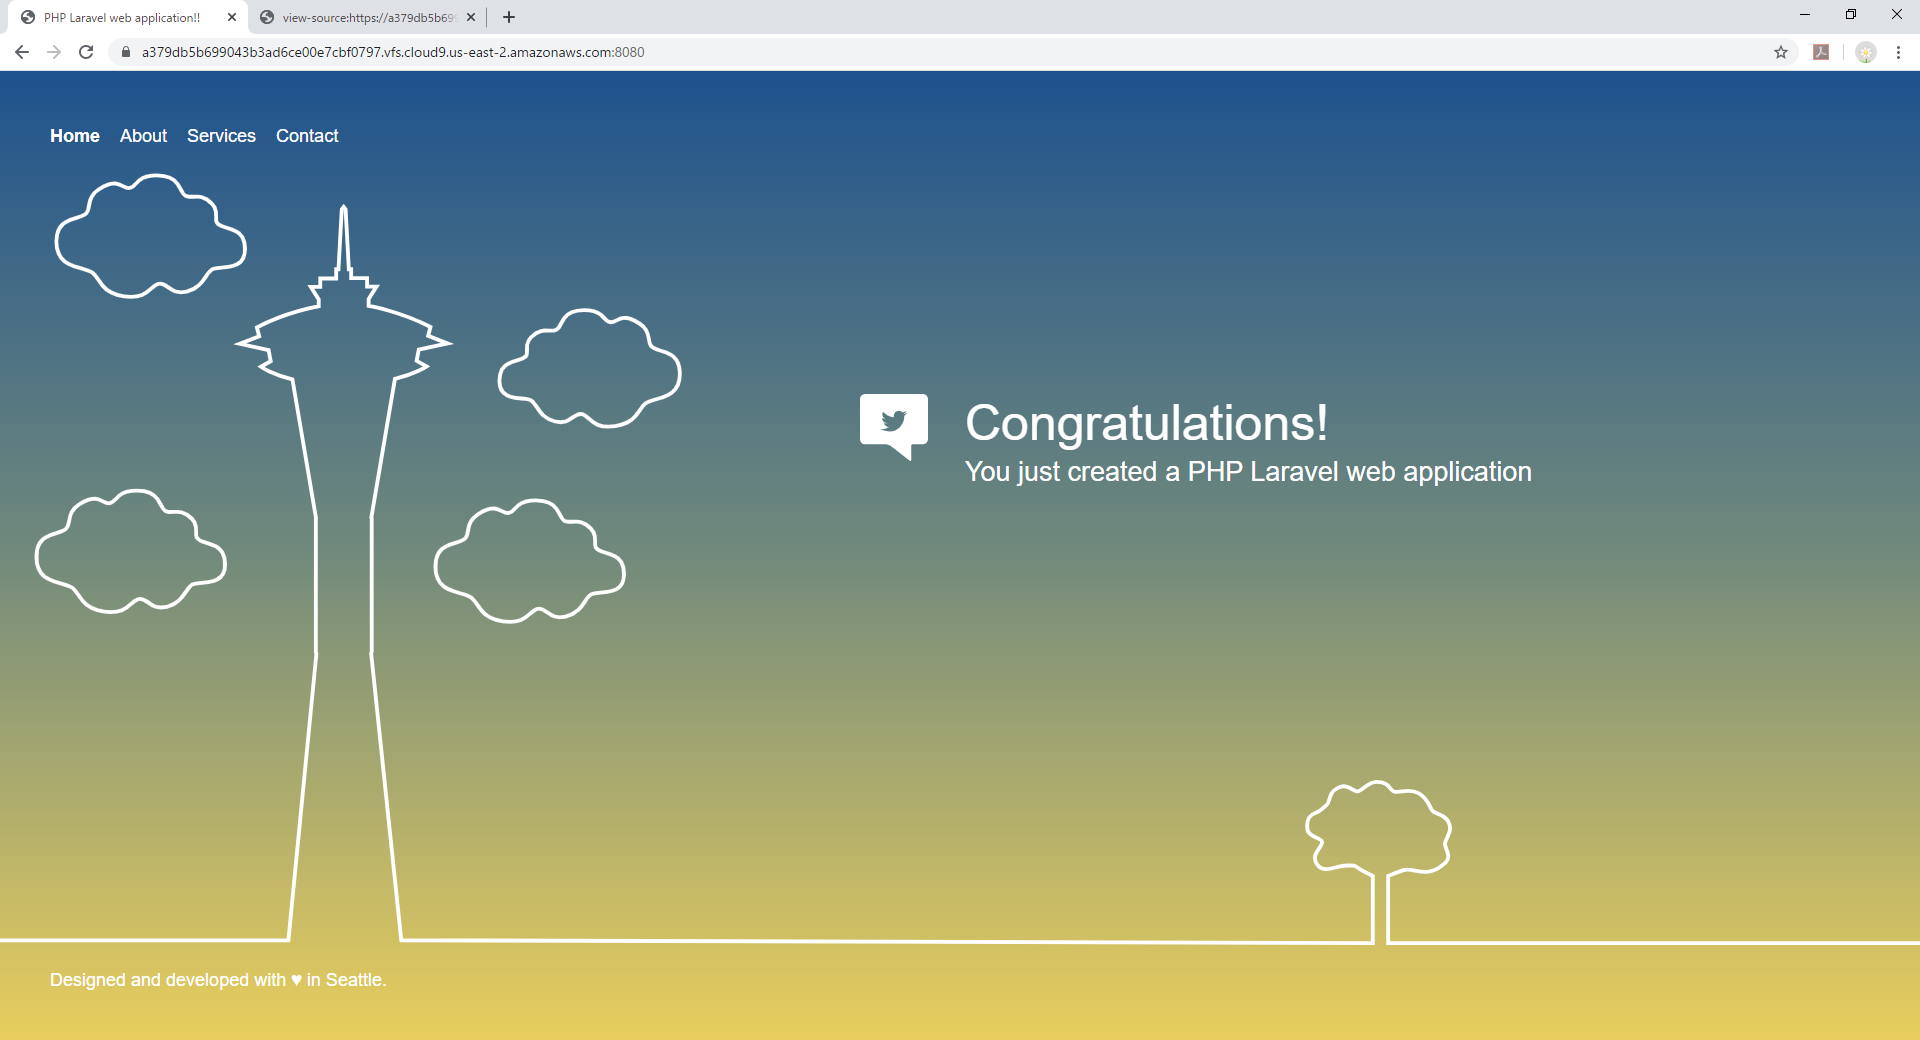
Task: Close the Chrome window
Action: 1897,14
